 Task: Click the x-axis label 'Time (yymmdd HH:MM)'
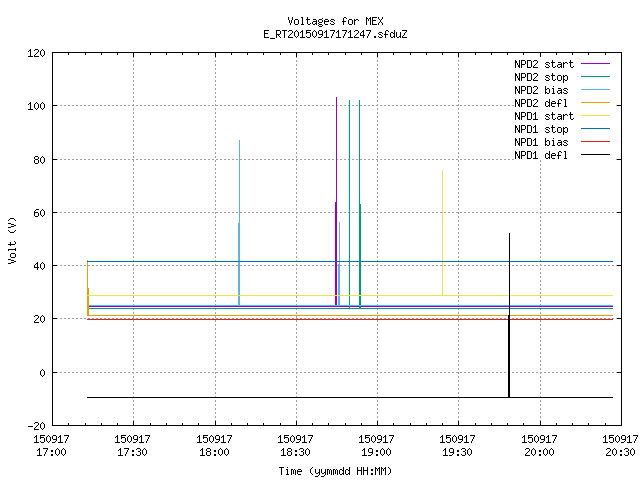tap(335, 471)
